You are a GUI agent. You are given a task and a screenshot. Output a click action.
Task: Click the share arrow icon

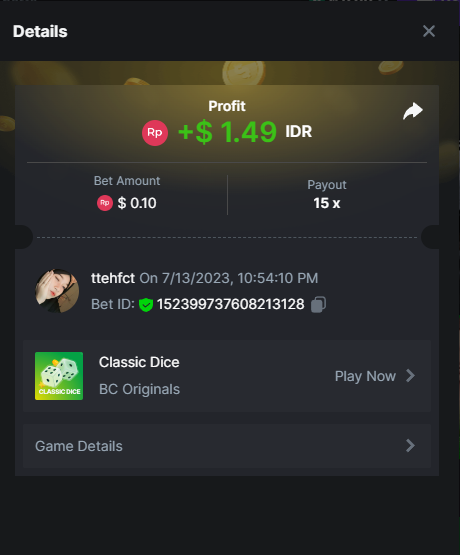(x=413, y=111)
